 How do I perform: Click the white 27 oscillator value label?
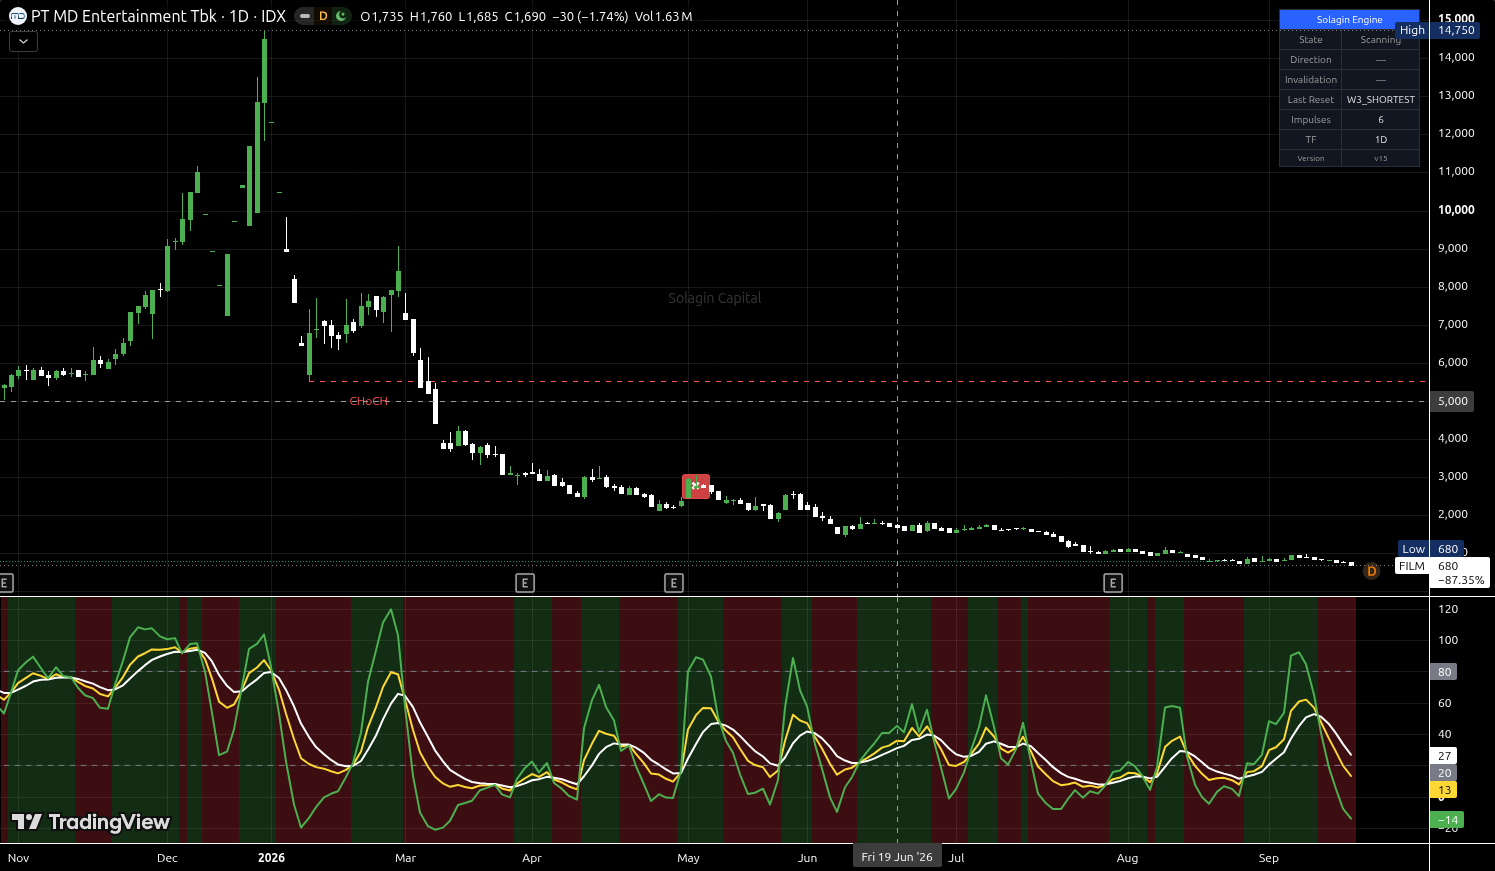pyautogui.click(x=1444, y=756)
